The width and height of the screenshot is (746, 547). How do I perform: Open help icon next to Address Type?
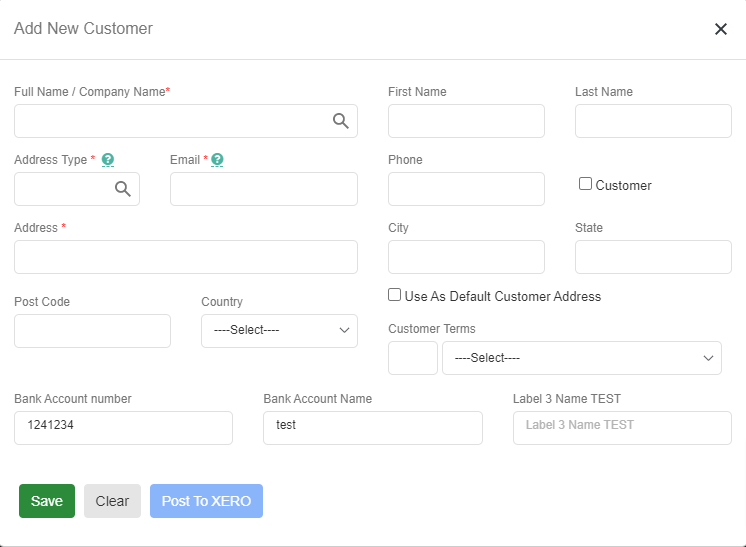coord(108,160)
